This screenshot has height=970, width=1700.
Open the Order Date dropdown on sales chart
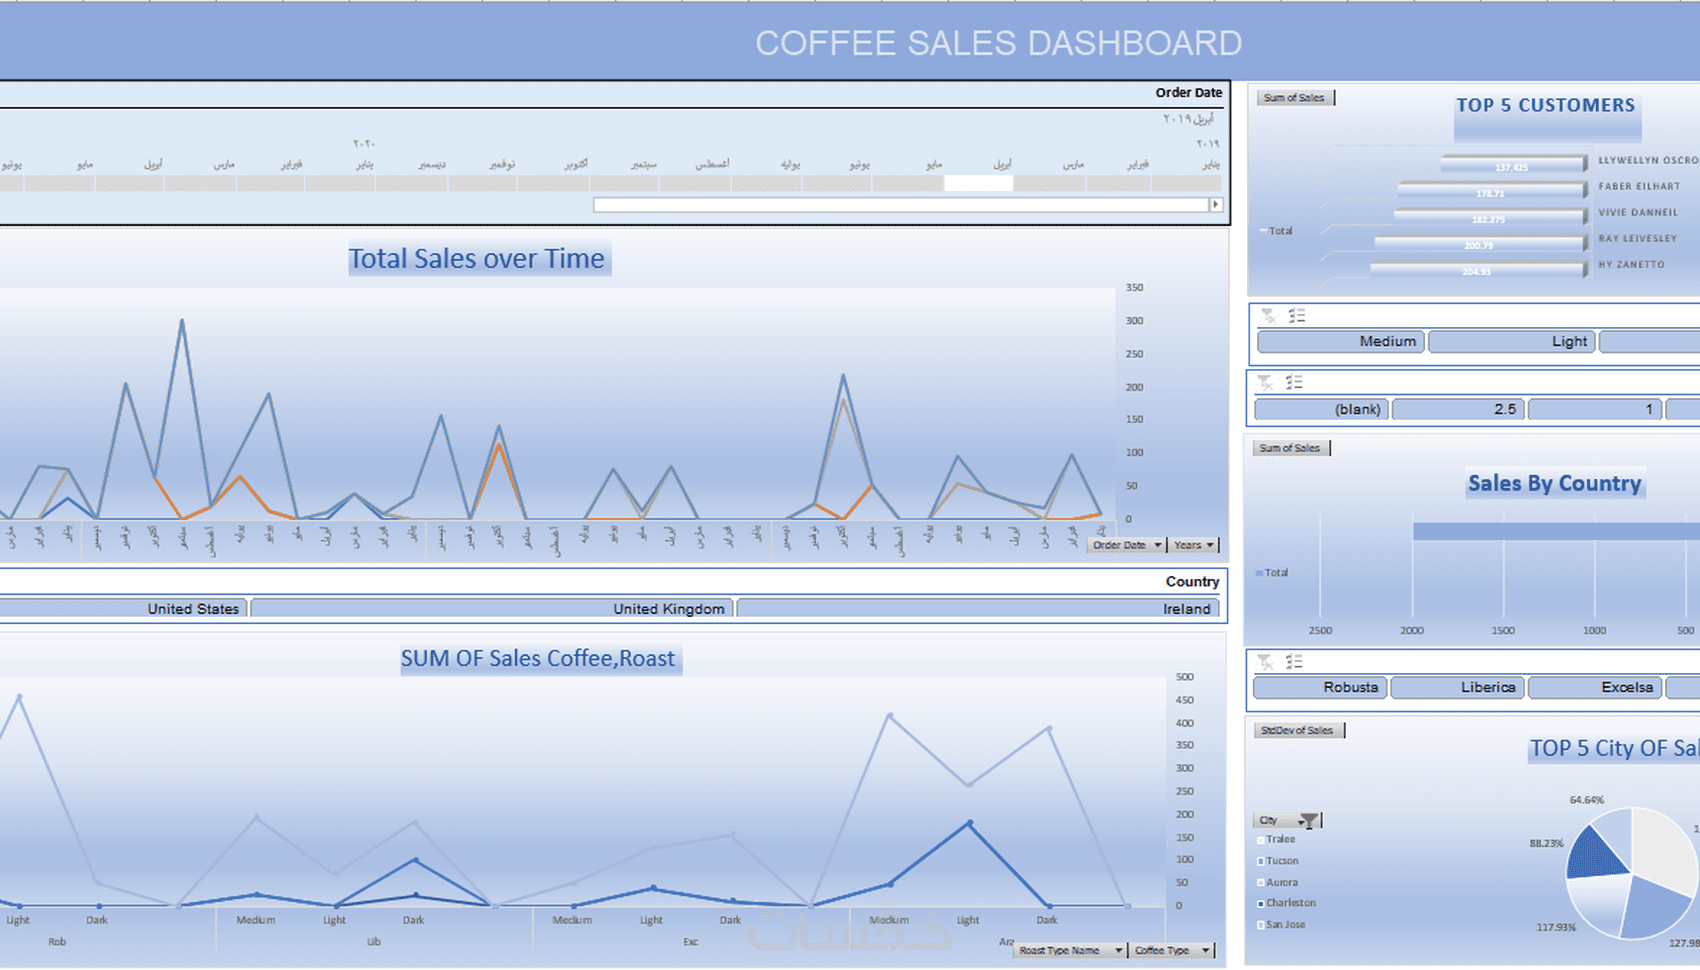[x=1127, y=545]
